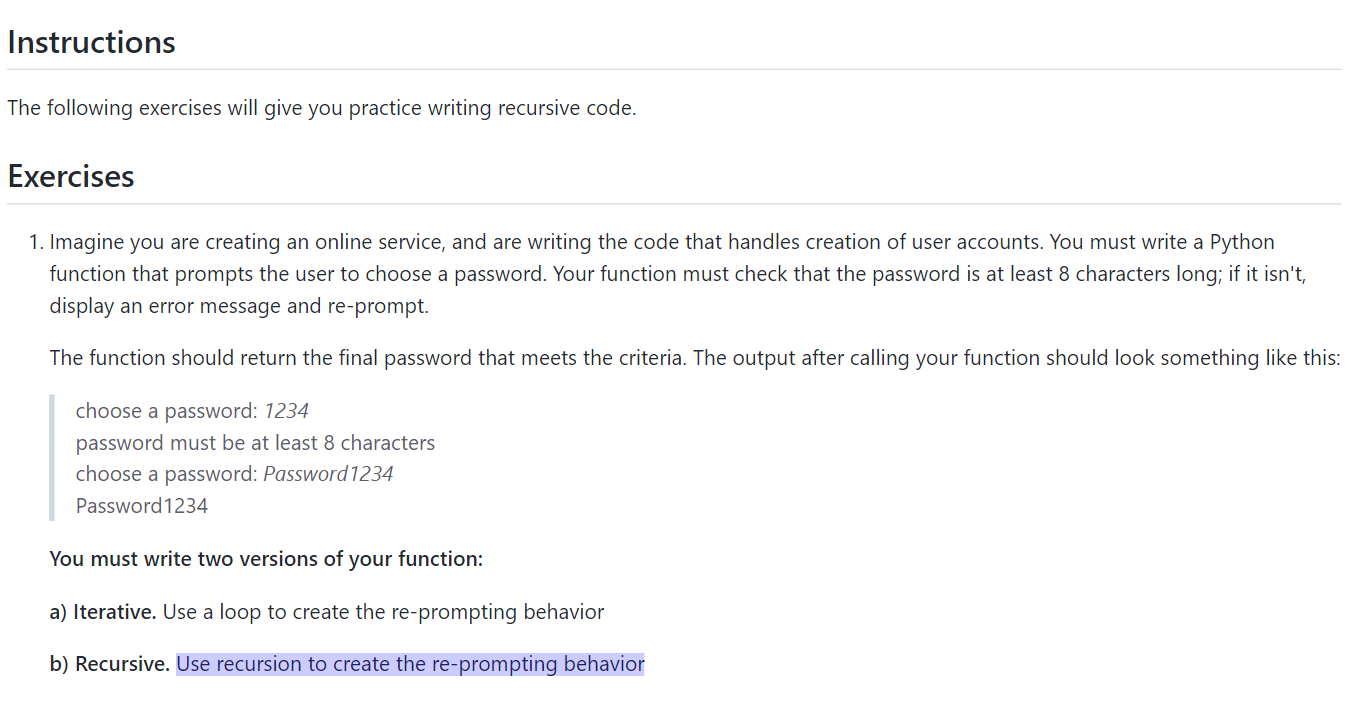Click the list number "1." of the exercise
Viewport: 1365px width, 713px height.
[37, 242]
